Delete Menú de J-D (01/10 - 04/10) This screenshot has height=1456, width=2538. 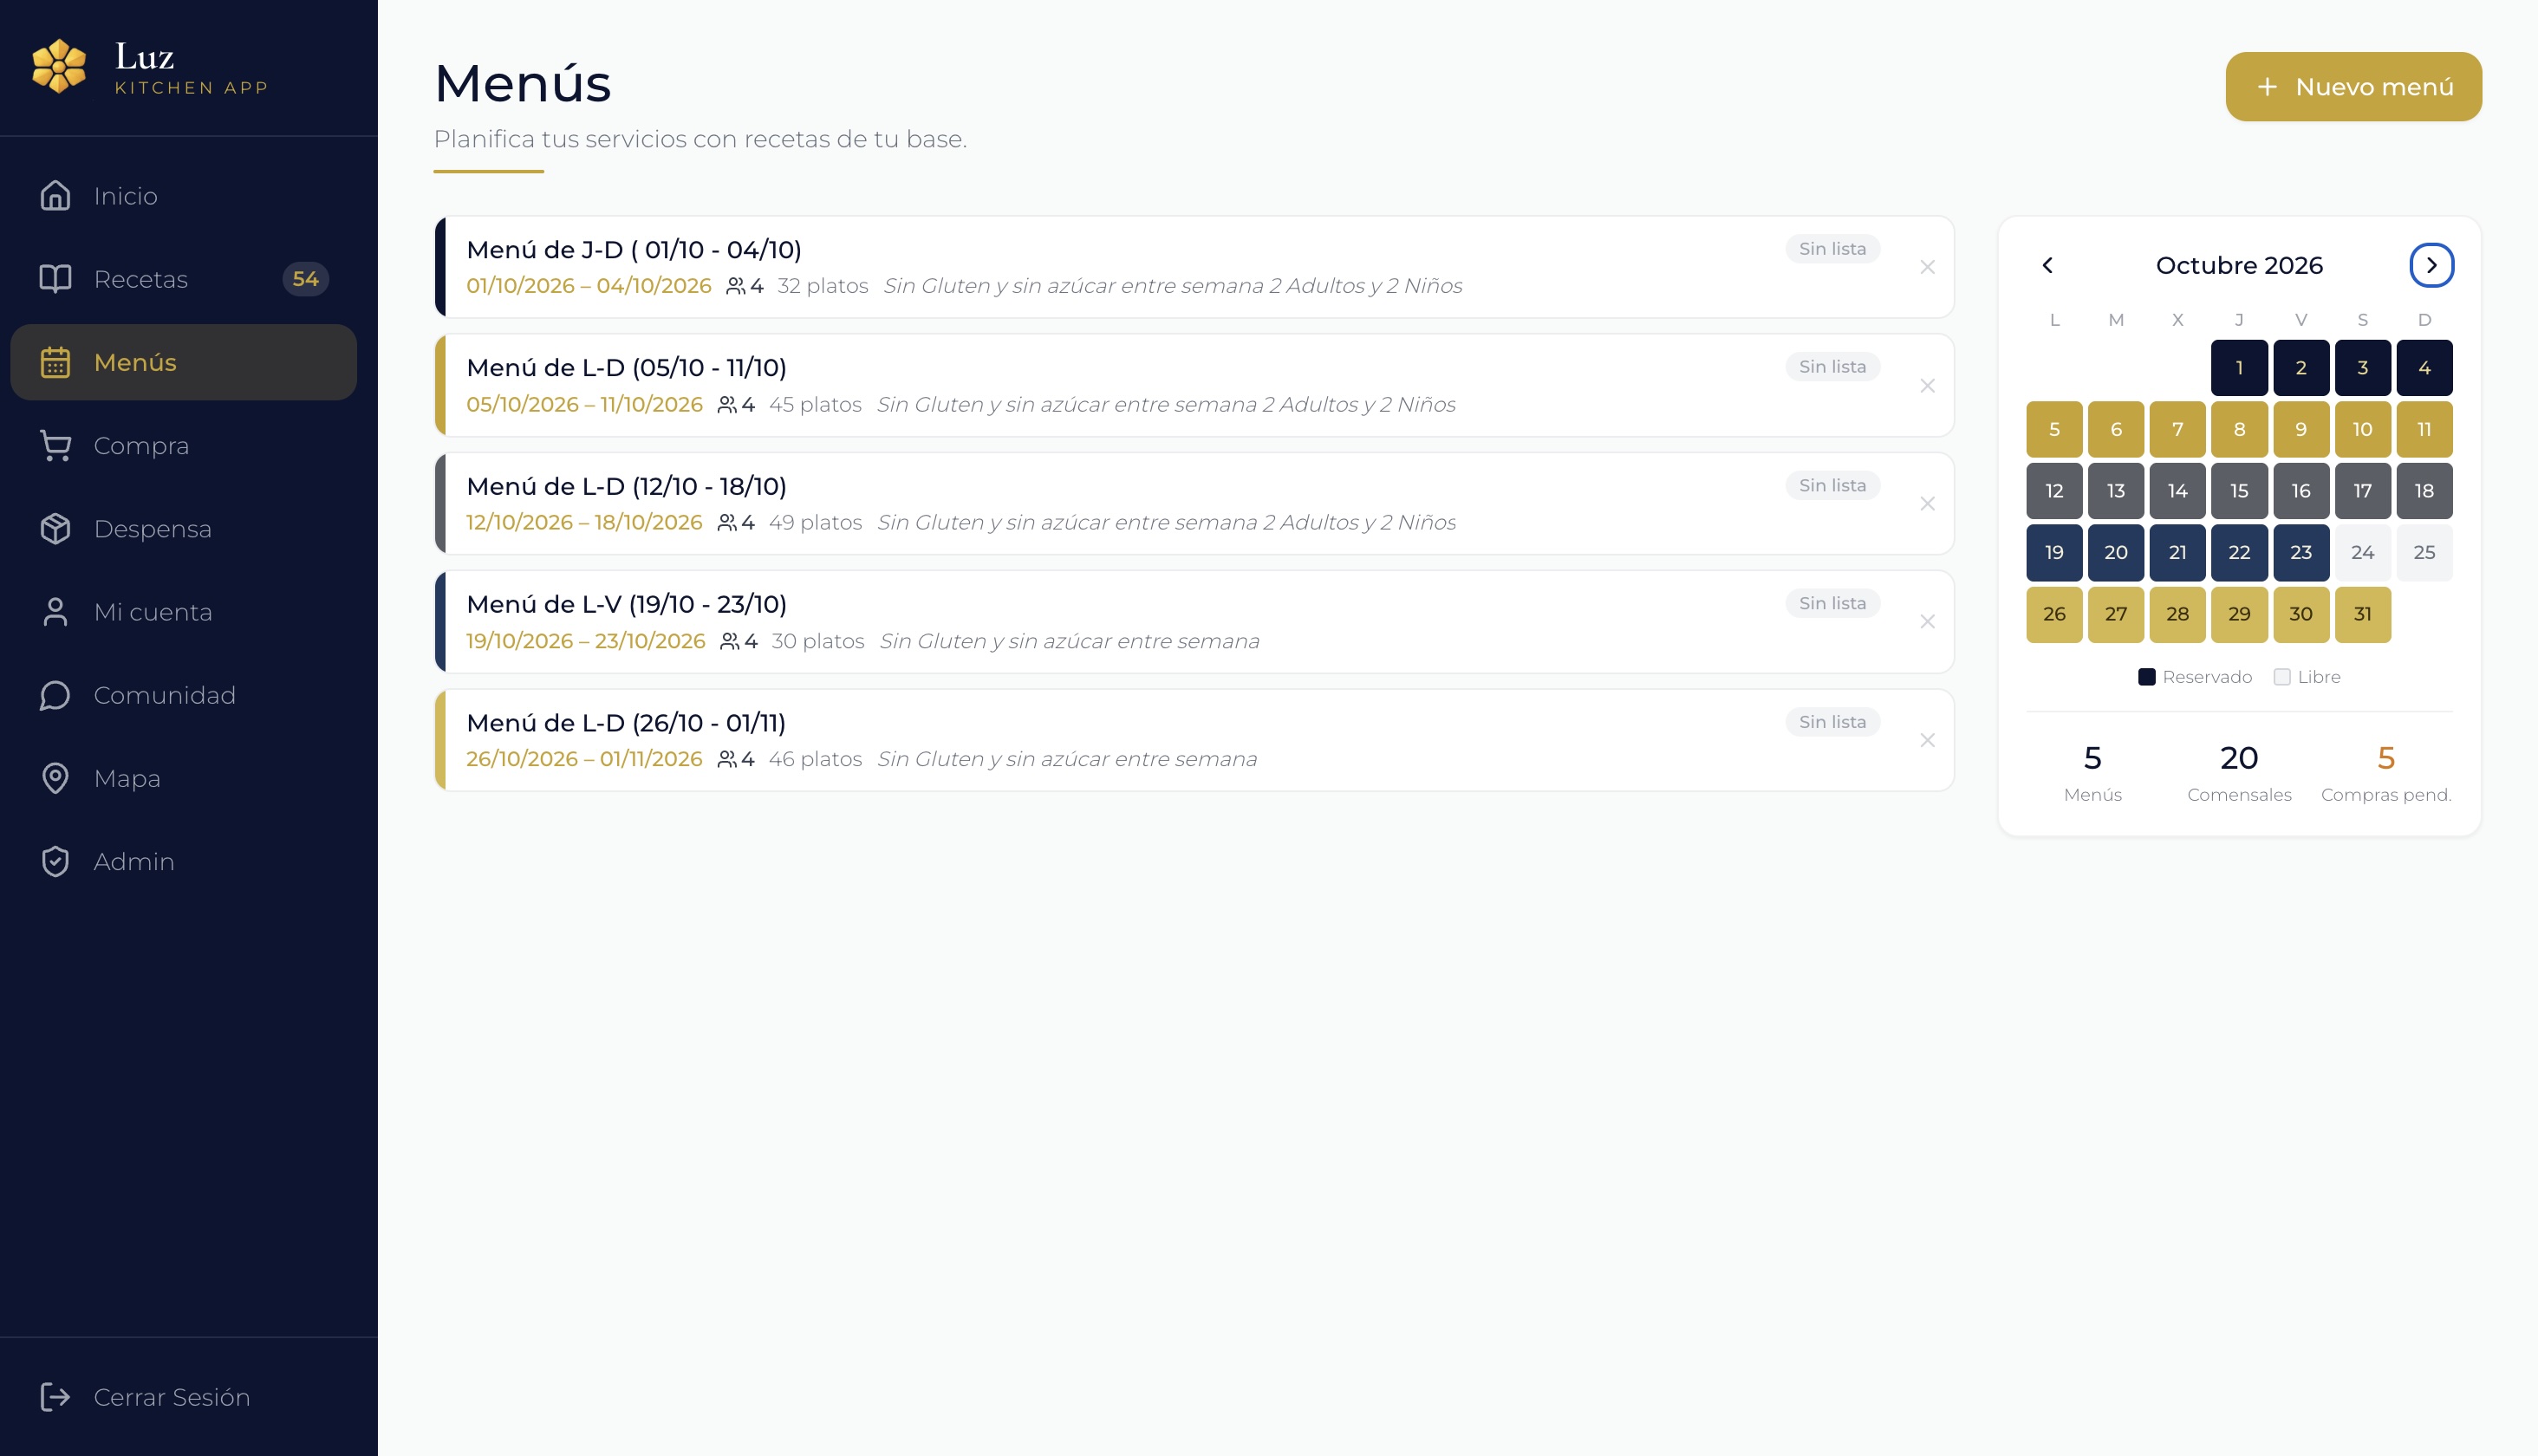(x=1927, y=267)
